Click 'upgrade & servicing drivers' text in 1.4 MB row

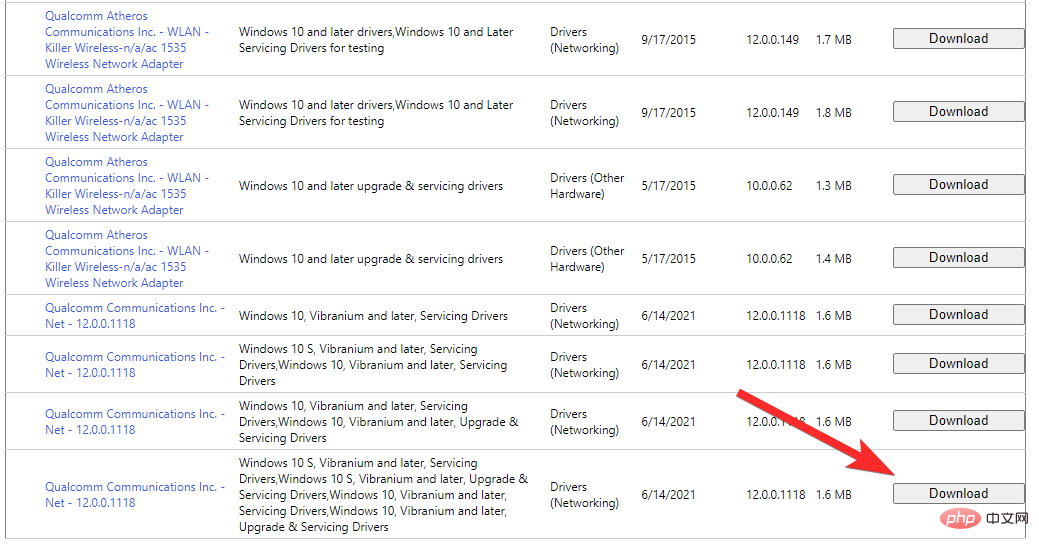tap(430, 259)
